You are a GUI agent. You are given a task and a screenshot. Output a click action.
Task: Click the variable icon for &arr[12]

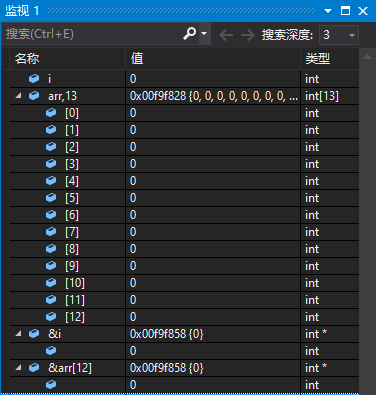[34, 368]
